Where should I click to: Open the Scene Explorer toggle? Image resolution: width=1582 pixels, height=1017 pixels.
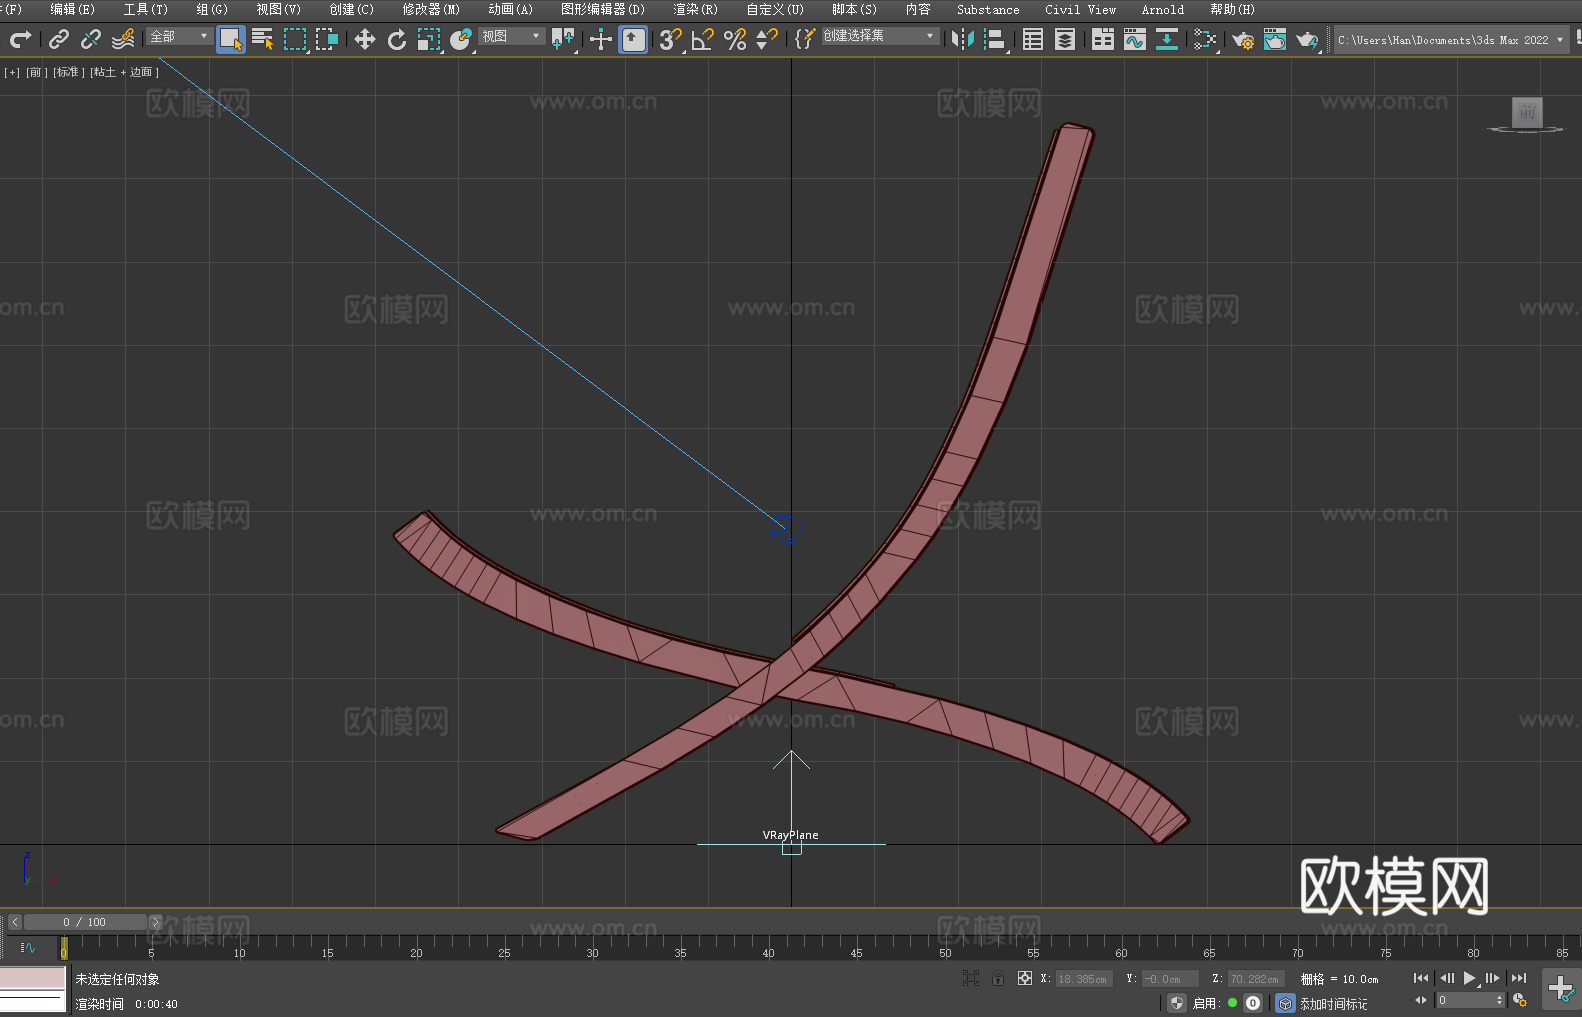point(1033,39)
